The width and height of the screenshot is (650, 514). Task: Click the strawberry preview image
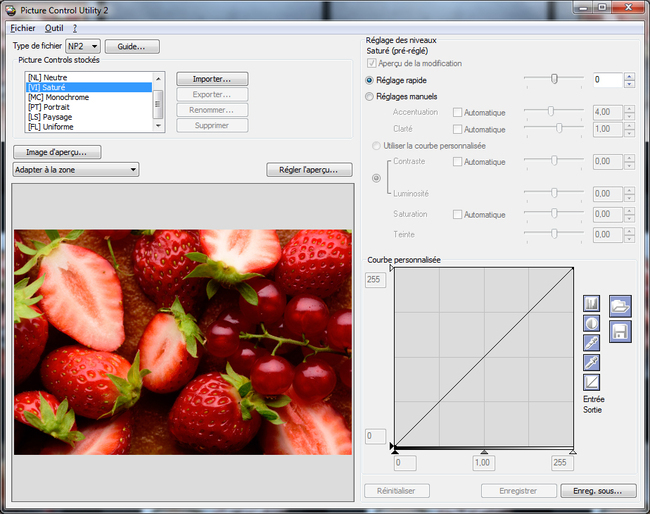coord(183,342)
